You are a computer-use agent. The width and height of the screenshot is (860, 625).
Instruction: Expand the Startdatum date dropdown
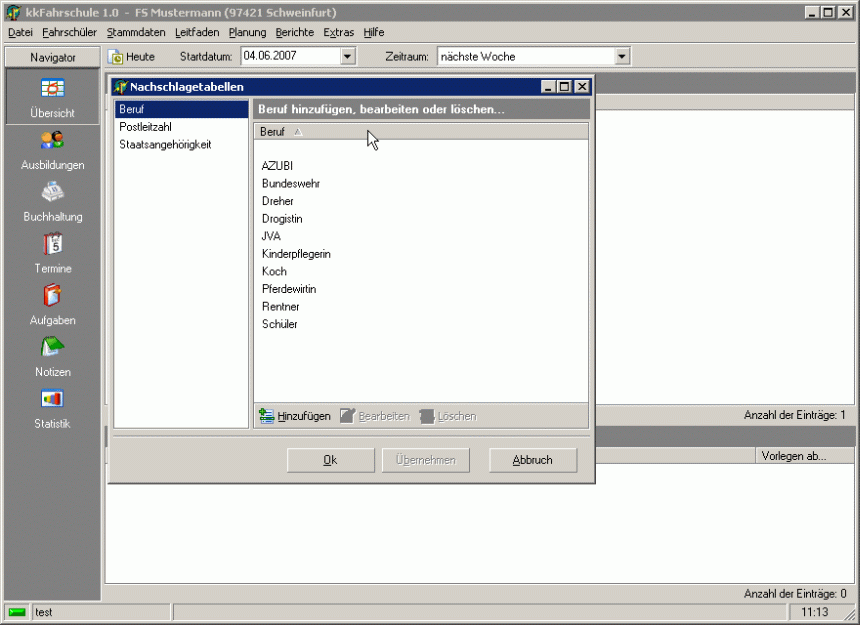pos(348,57)
